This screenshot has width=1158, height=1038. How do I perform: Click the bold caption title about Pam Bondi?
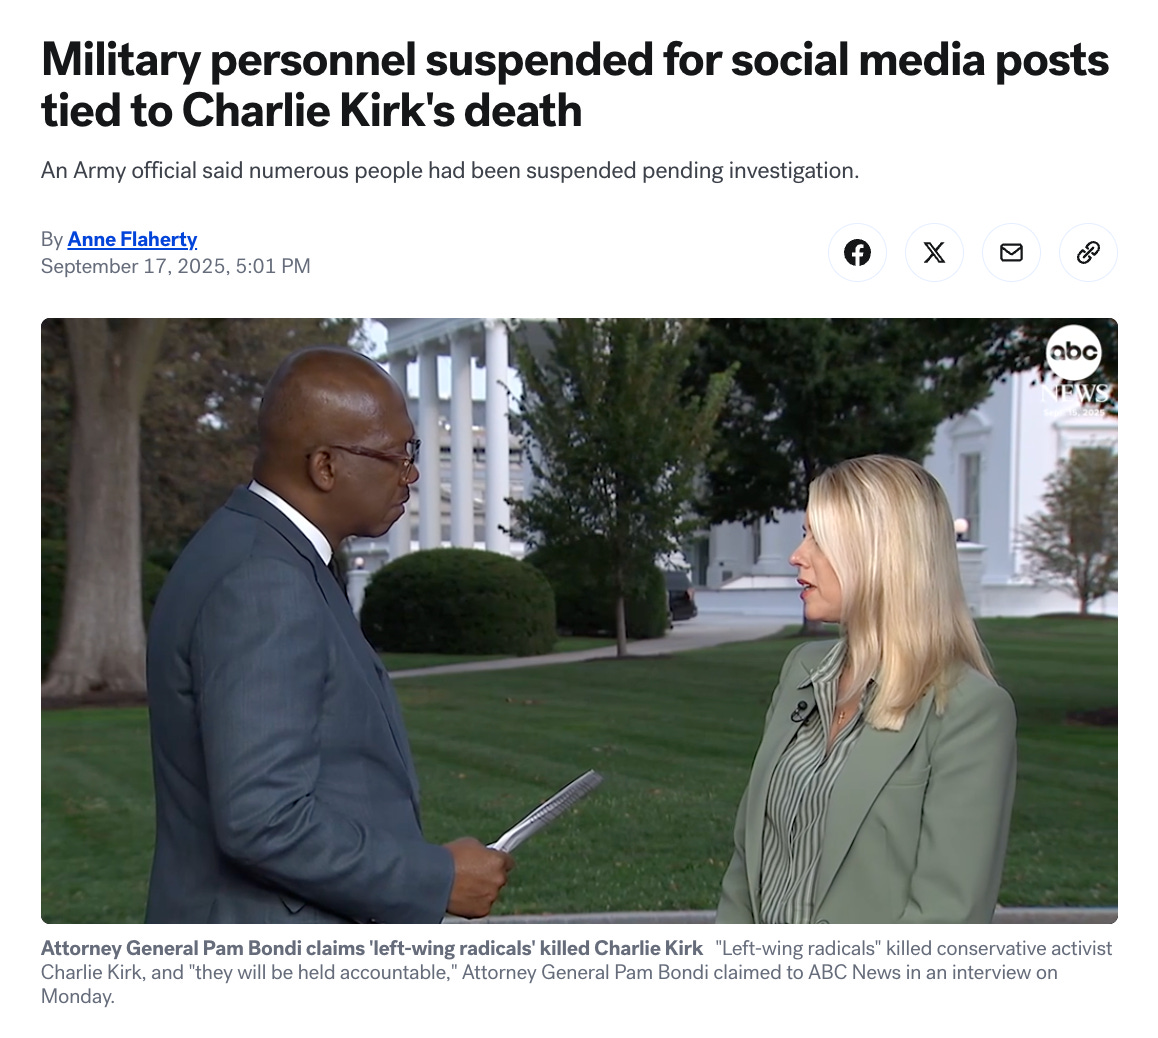pyautogui.click(x=372, y=948)
